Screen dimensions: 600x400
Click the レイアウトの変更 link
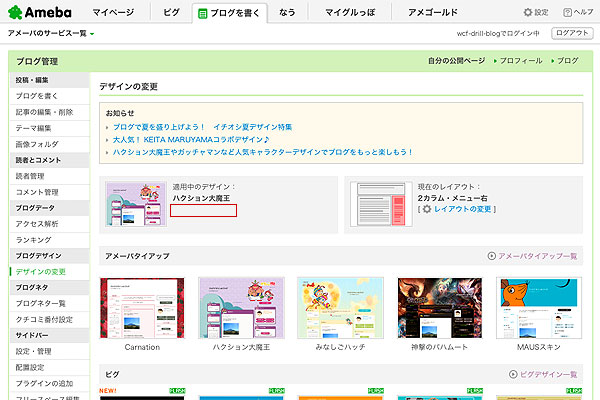pos(463,209)
